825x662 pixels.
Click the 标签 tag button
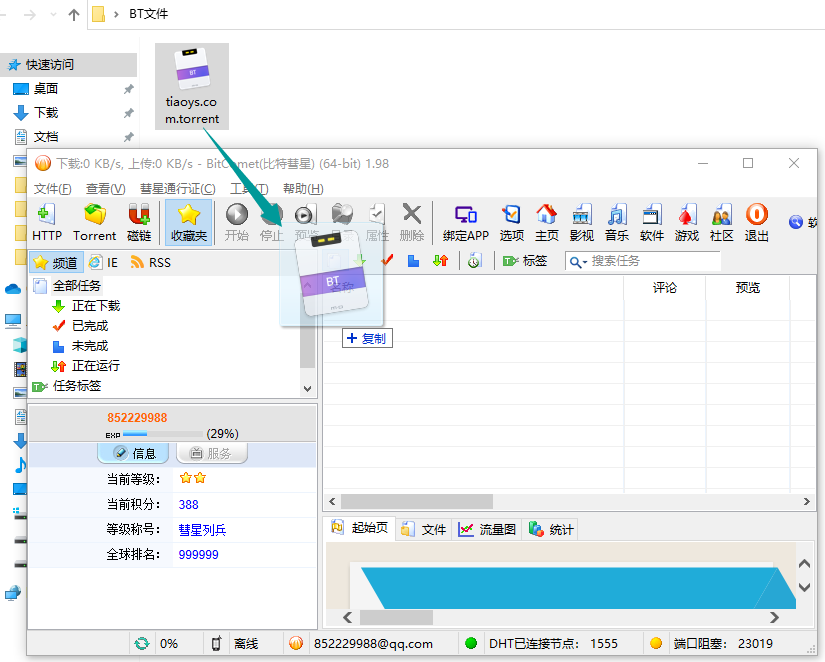525,260
